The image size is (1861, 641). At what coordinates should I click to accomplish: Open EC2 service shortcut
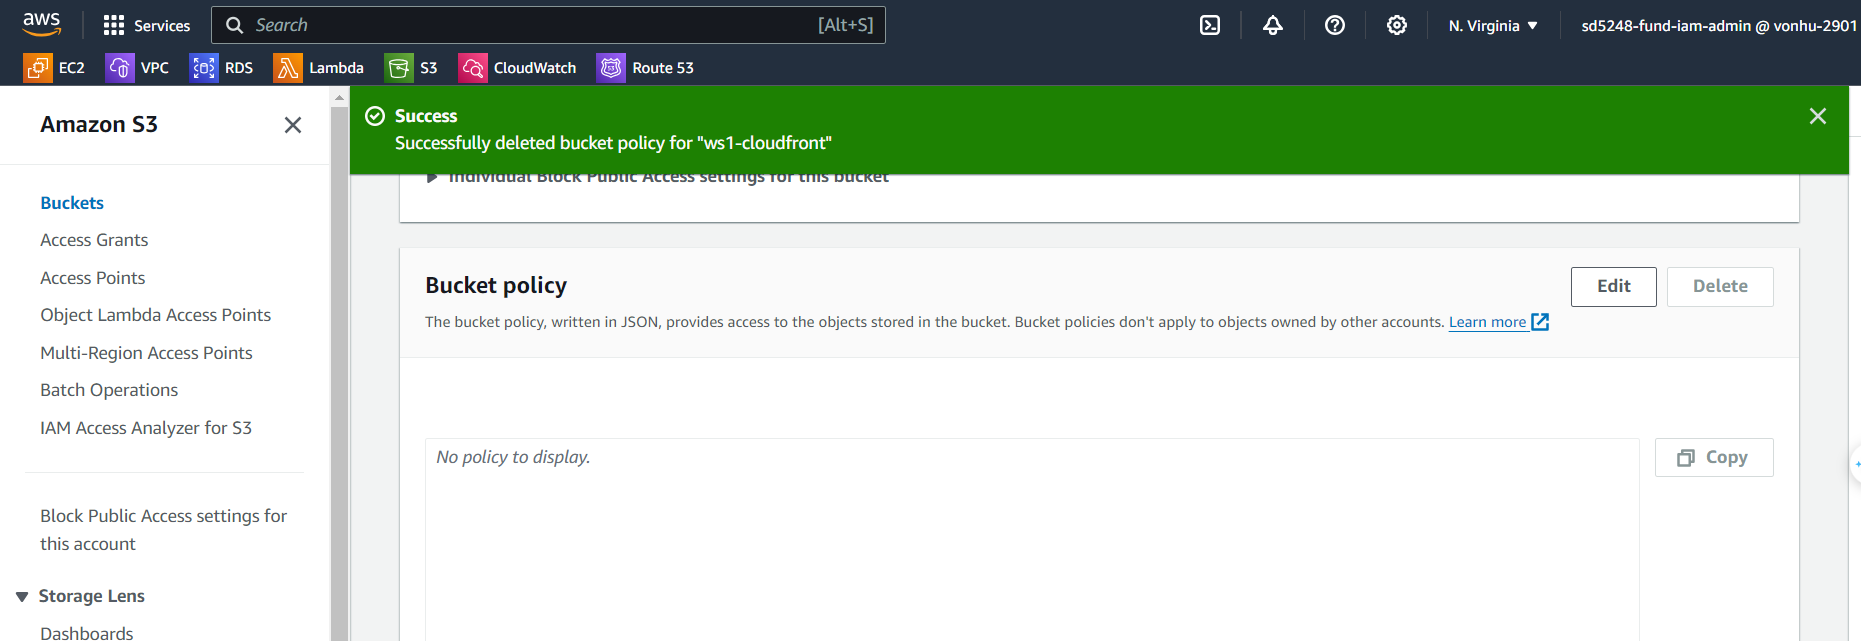[x=54, y=68]
